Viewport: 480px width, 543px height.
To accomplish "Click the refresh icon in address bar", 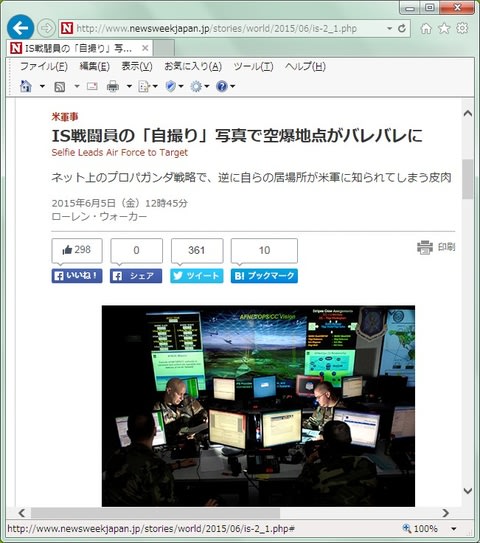I will 402,28.
